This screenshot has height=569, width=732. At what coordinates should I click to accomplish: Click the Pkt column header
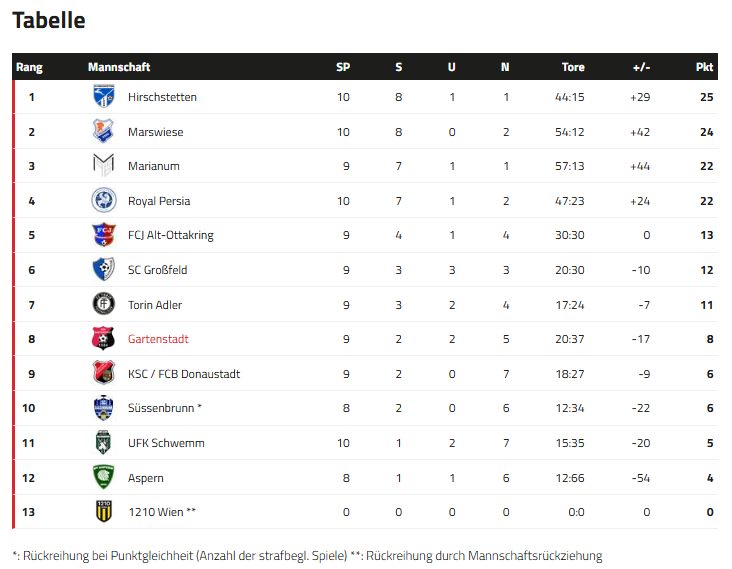click(x=704, y=67)
